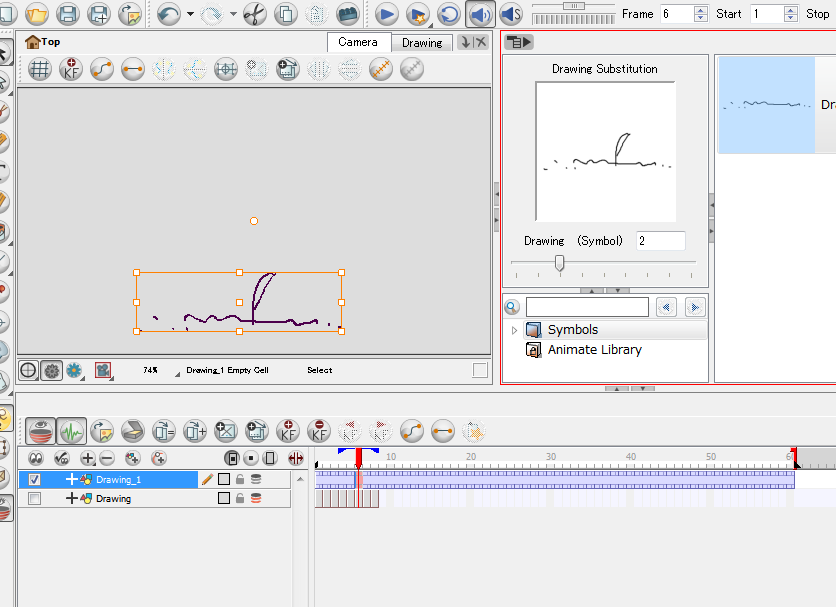Open the Redo history dropdown arrow
This screenshot has width=836, height=607.
(233, 14)
